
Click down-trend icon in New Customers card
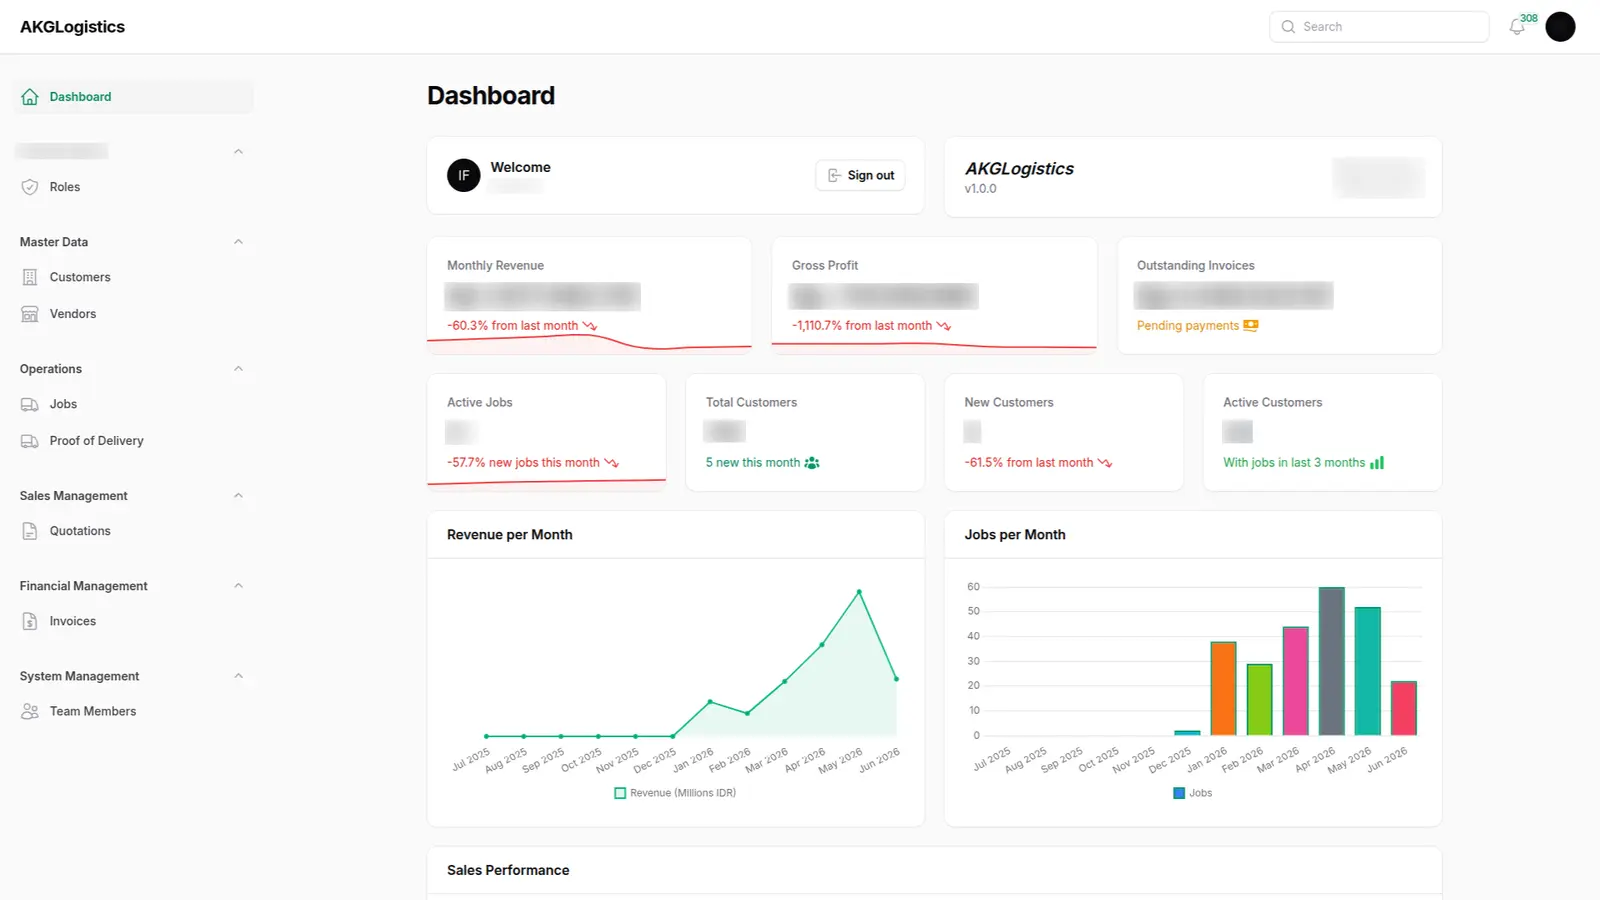pos(1105,463)
